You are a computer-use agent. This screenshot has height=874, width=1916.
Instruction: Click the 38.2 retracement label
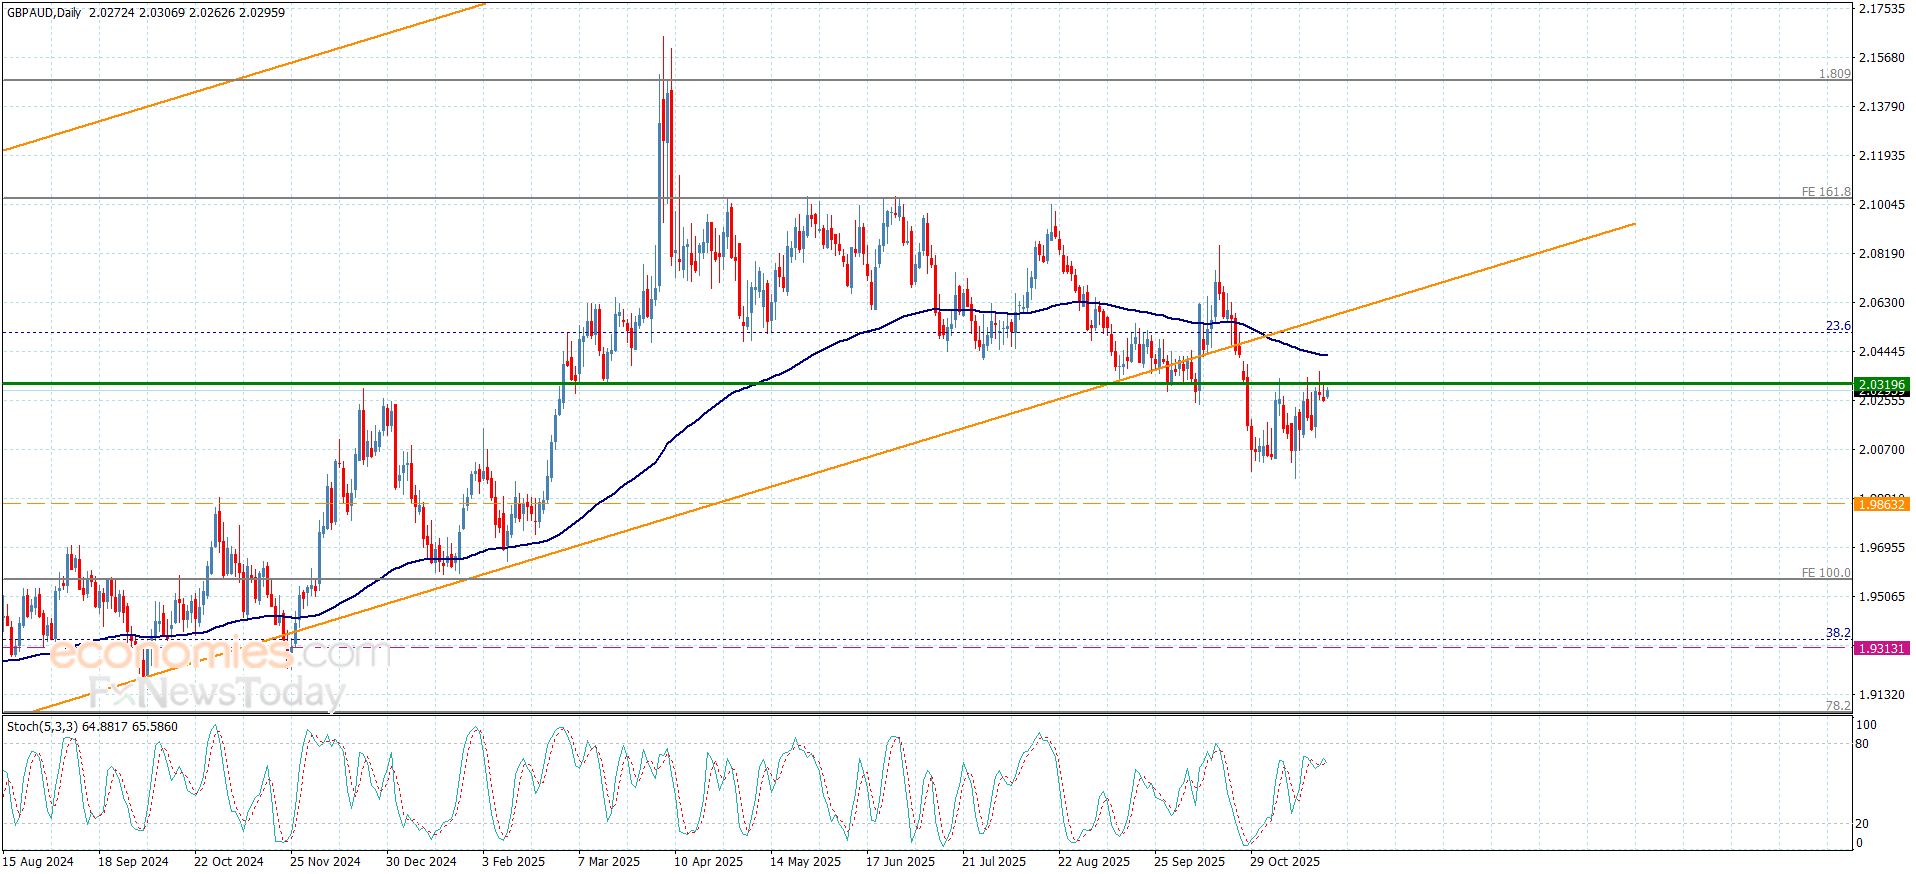(x=1838, y=633)
